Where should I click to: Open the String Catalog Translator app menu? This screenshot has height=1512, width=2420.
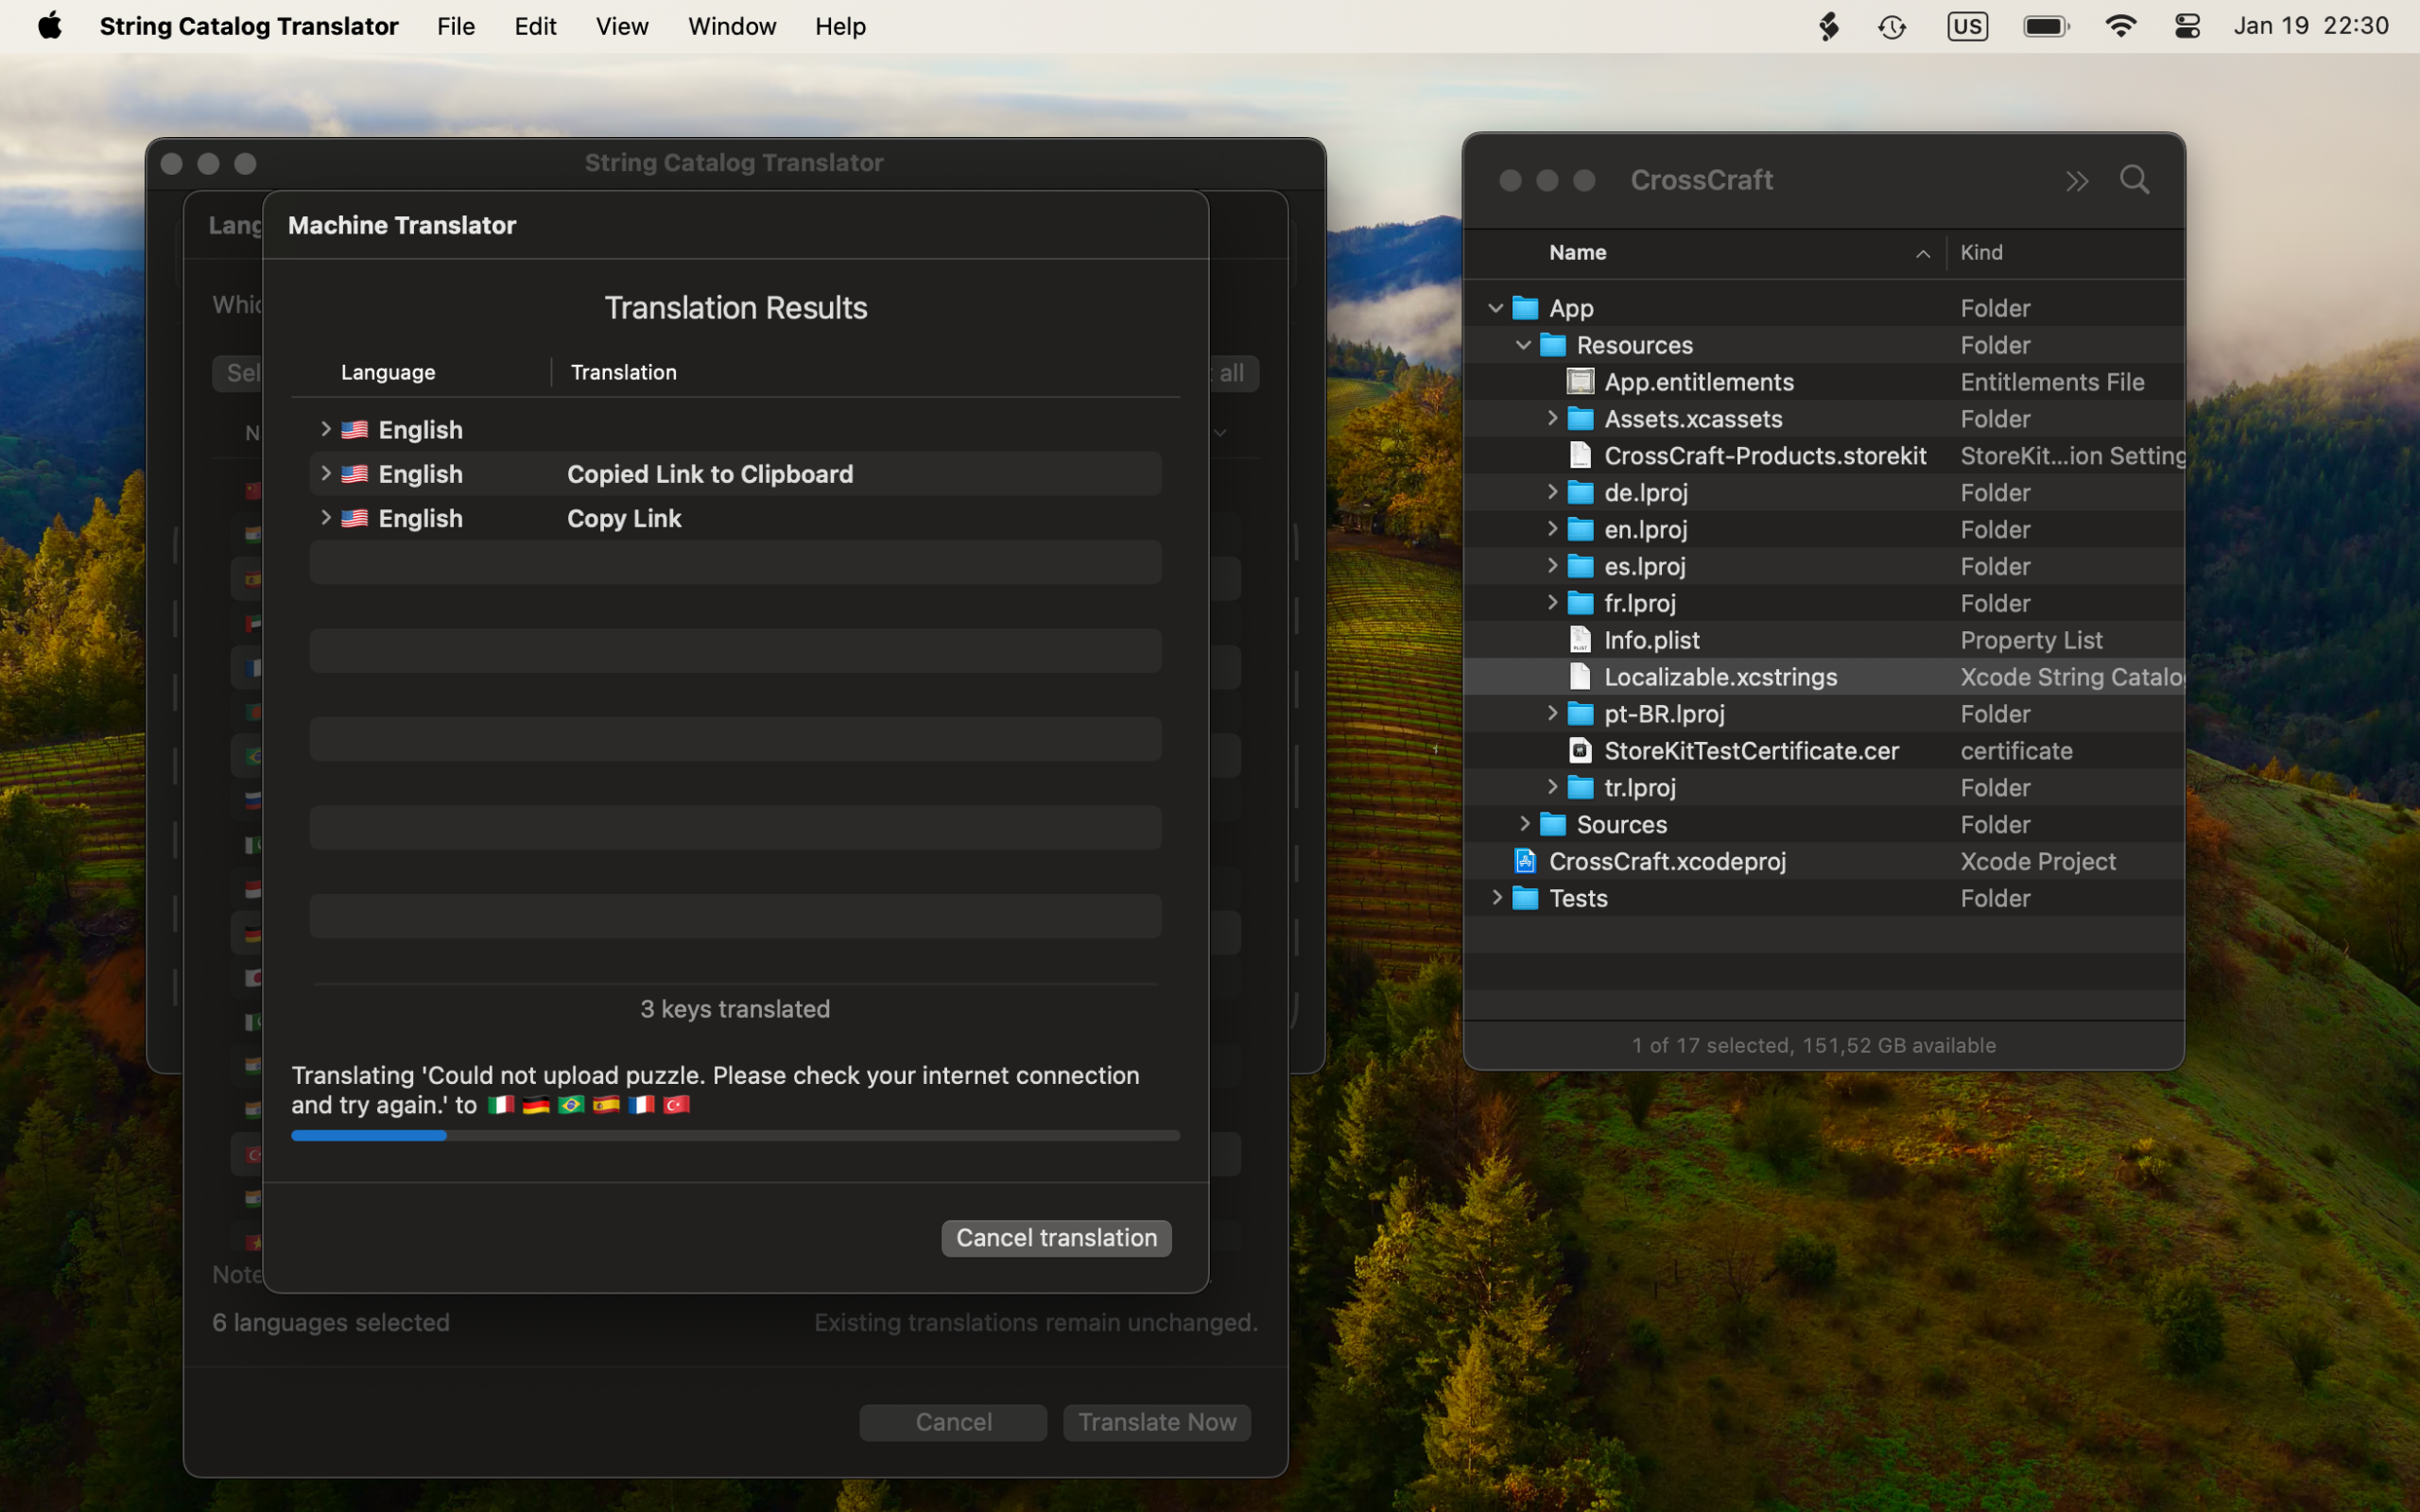pos(249,27)
